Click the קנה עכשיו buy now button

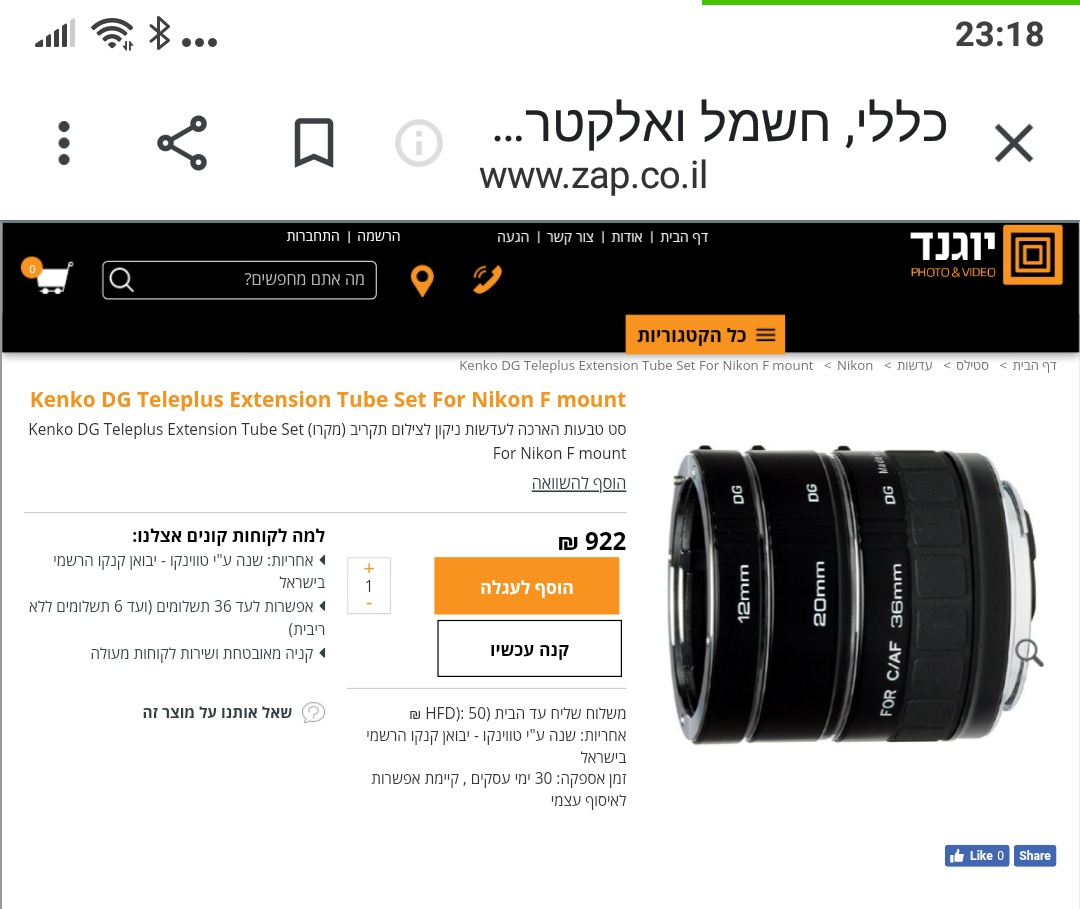point(530,649)
